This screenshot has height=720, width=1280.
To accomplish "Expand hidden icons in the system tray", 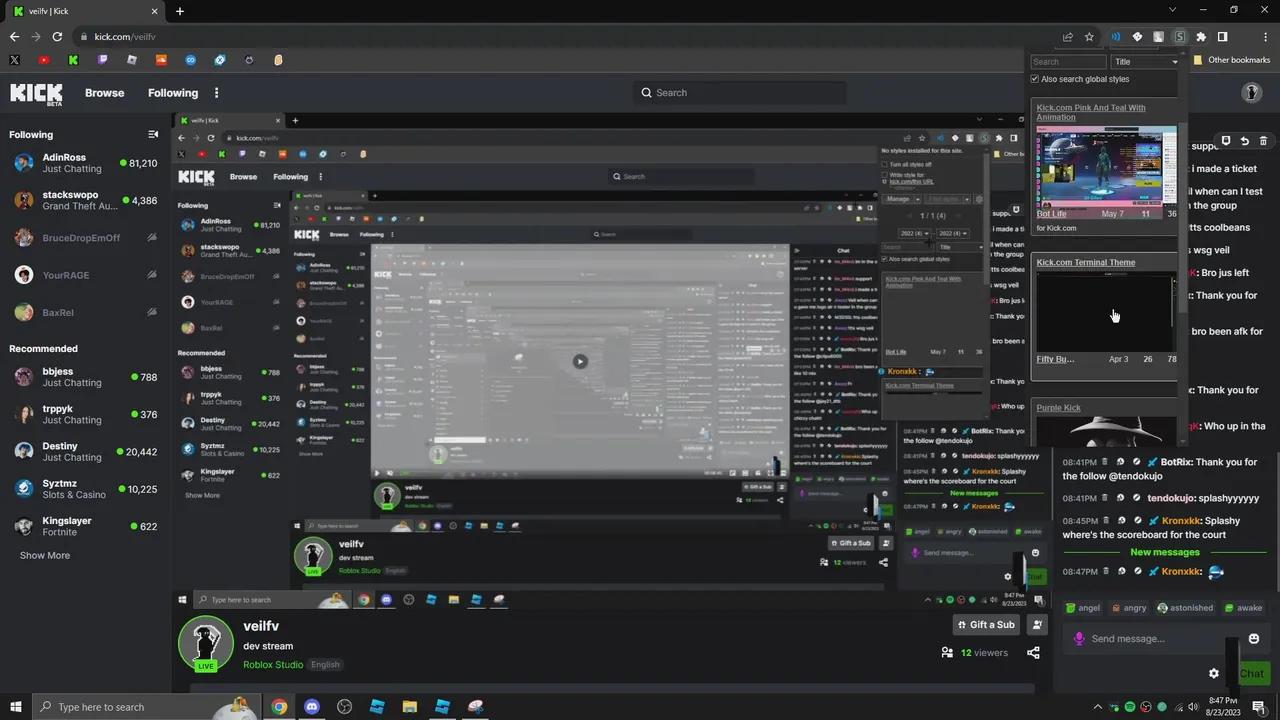I will (1098, 707).
